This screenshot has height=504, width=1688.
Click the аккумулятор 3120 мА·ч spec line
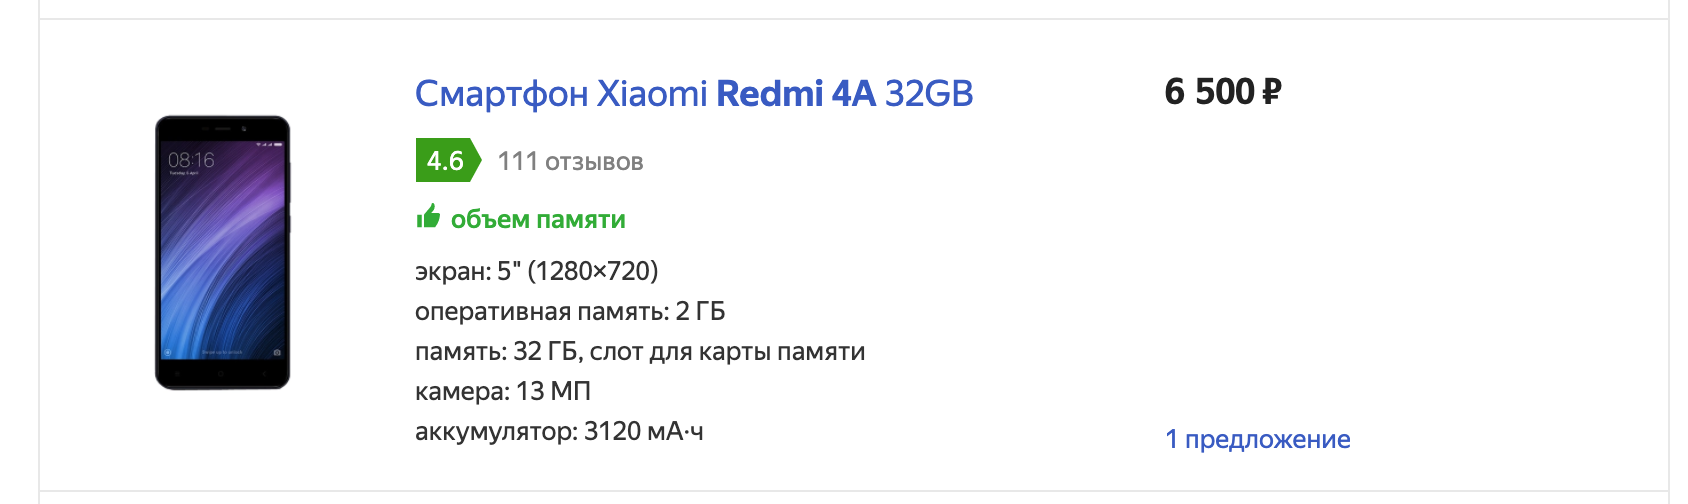point(559,431)
